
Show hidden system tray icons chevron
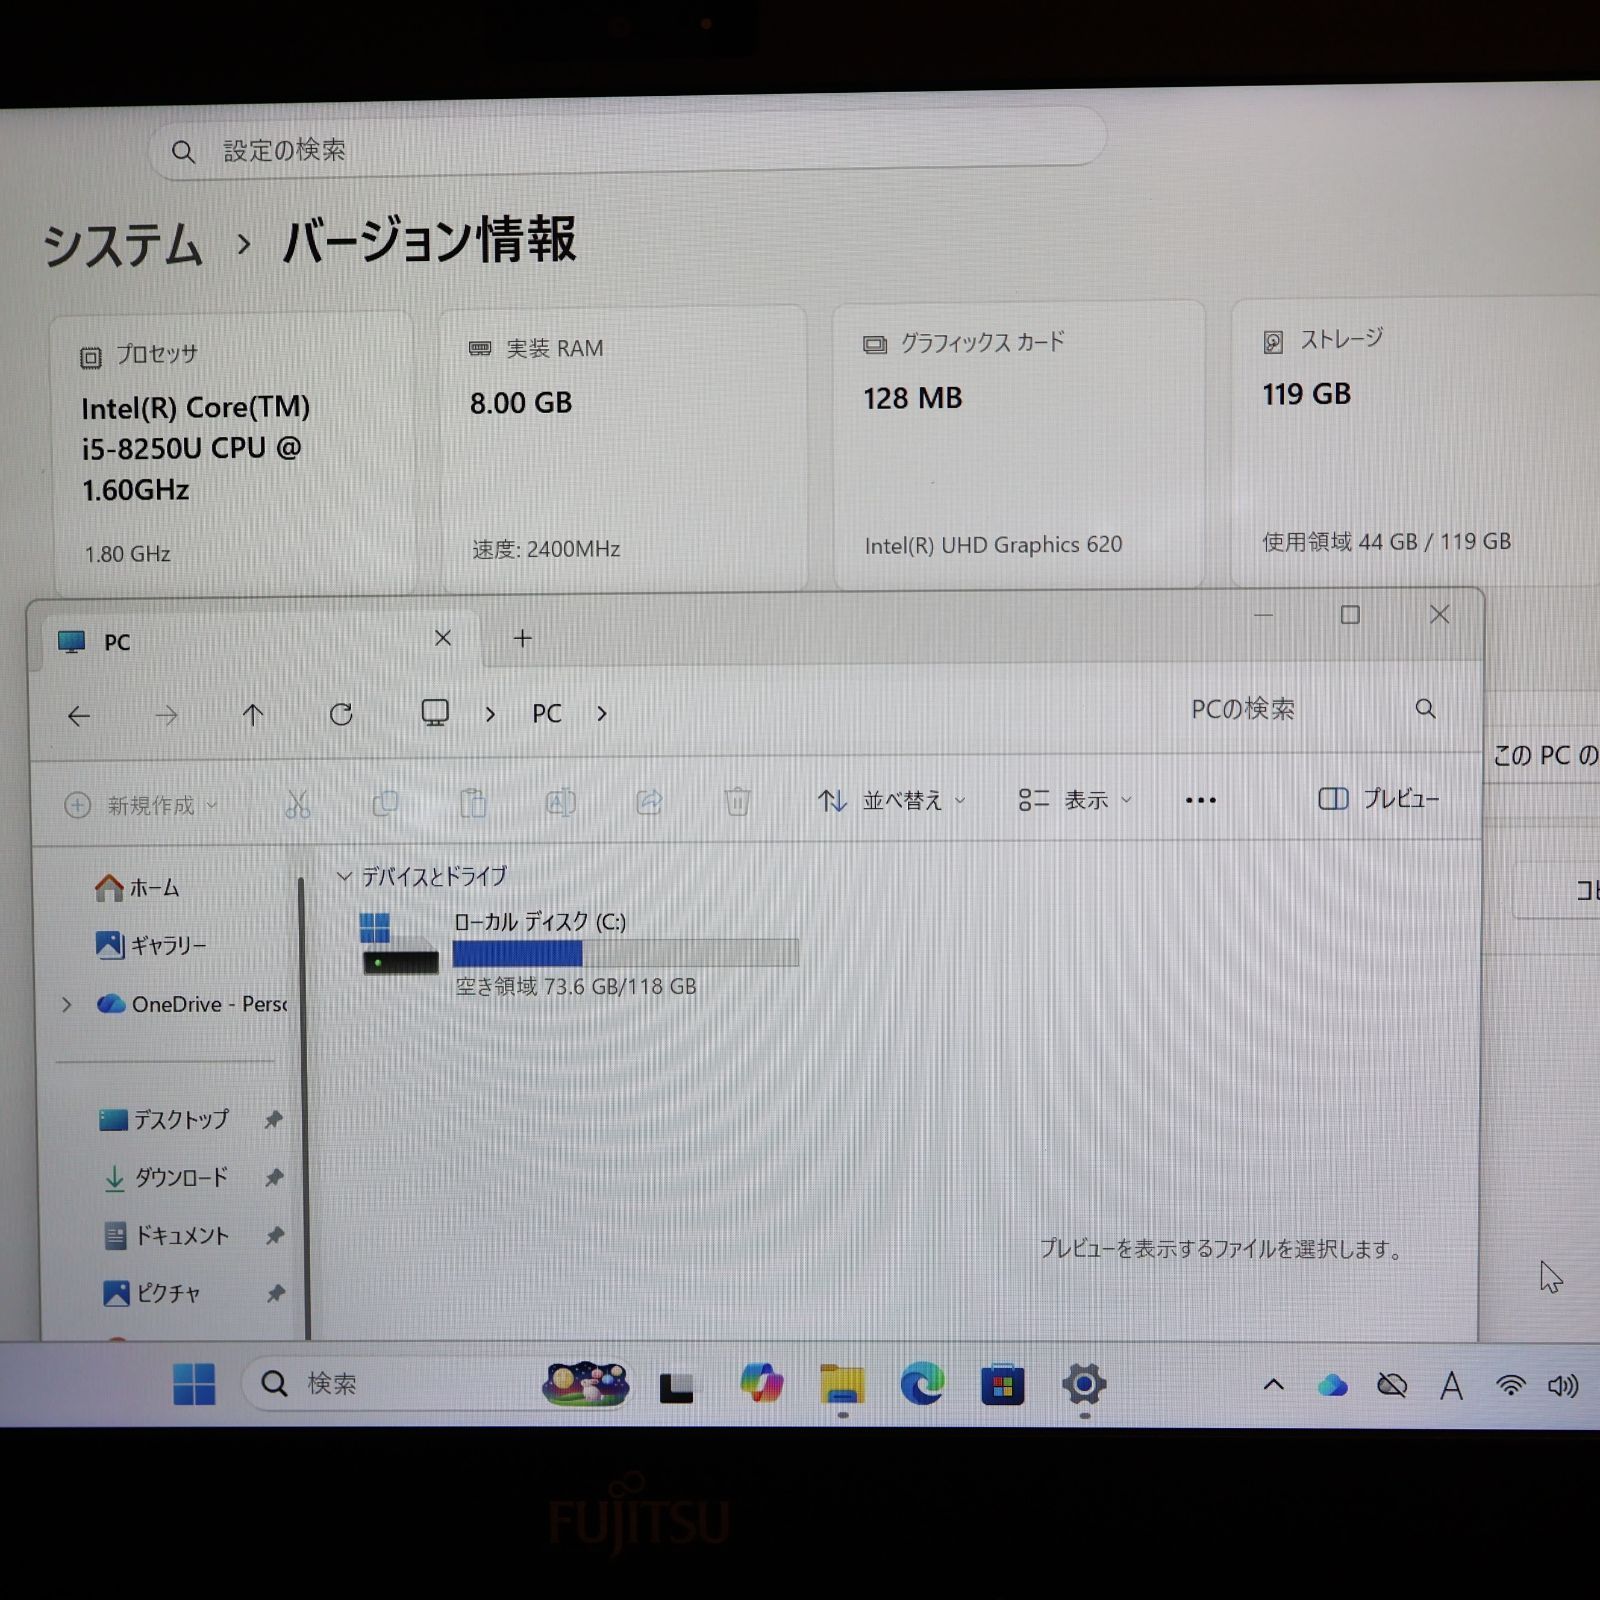click(1273, 1385)
